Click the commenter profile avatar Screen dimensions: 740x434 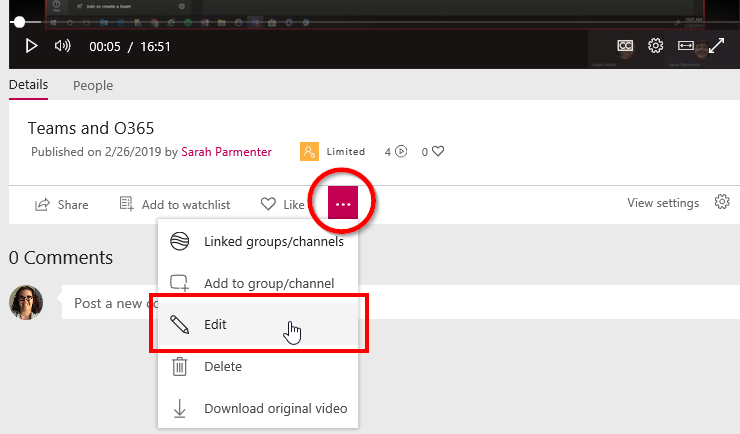click(x=26, y=302)
